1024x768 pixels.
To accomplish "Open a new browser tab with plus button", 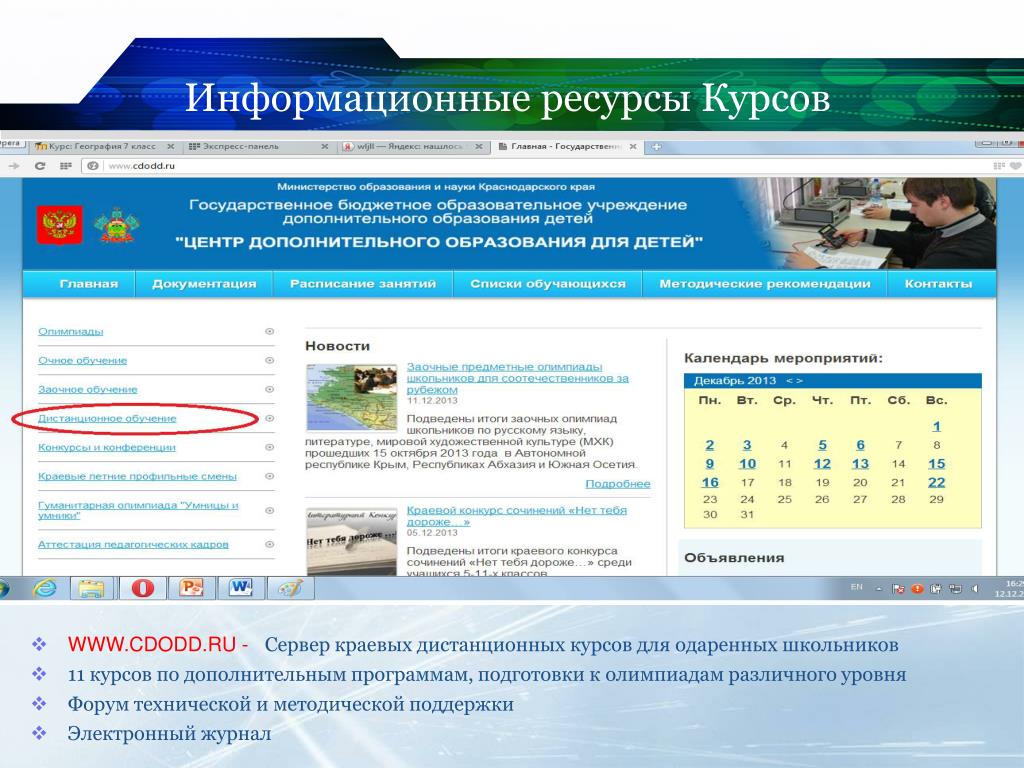I will click(x=656, y=146).
